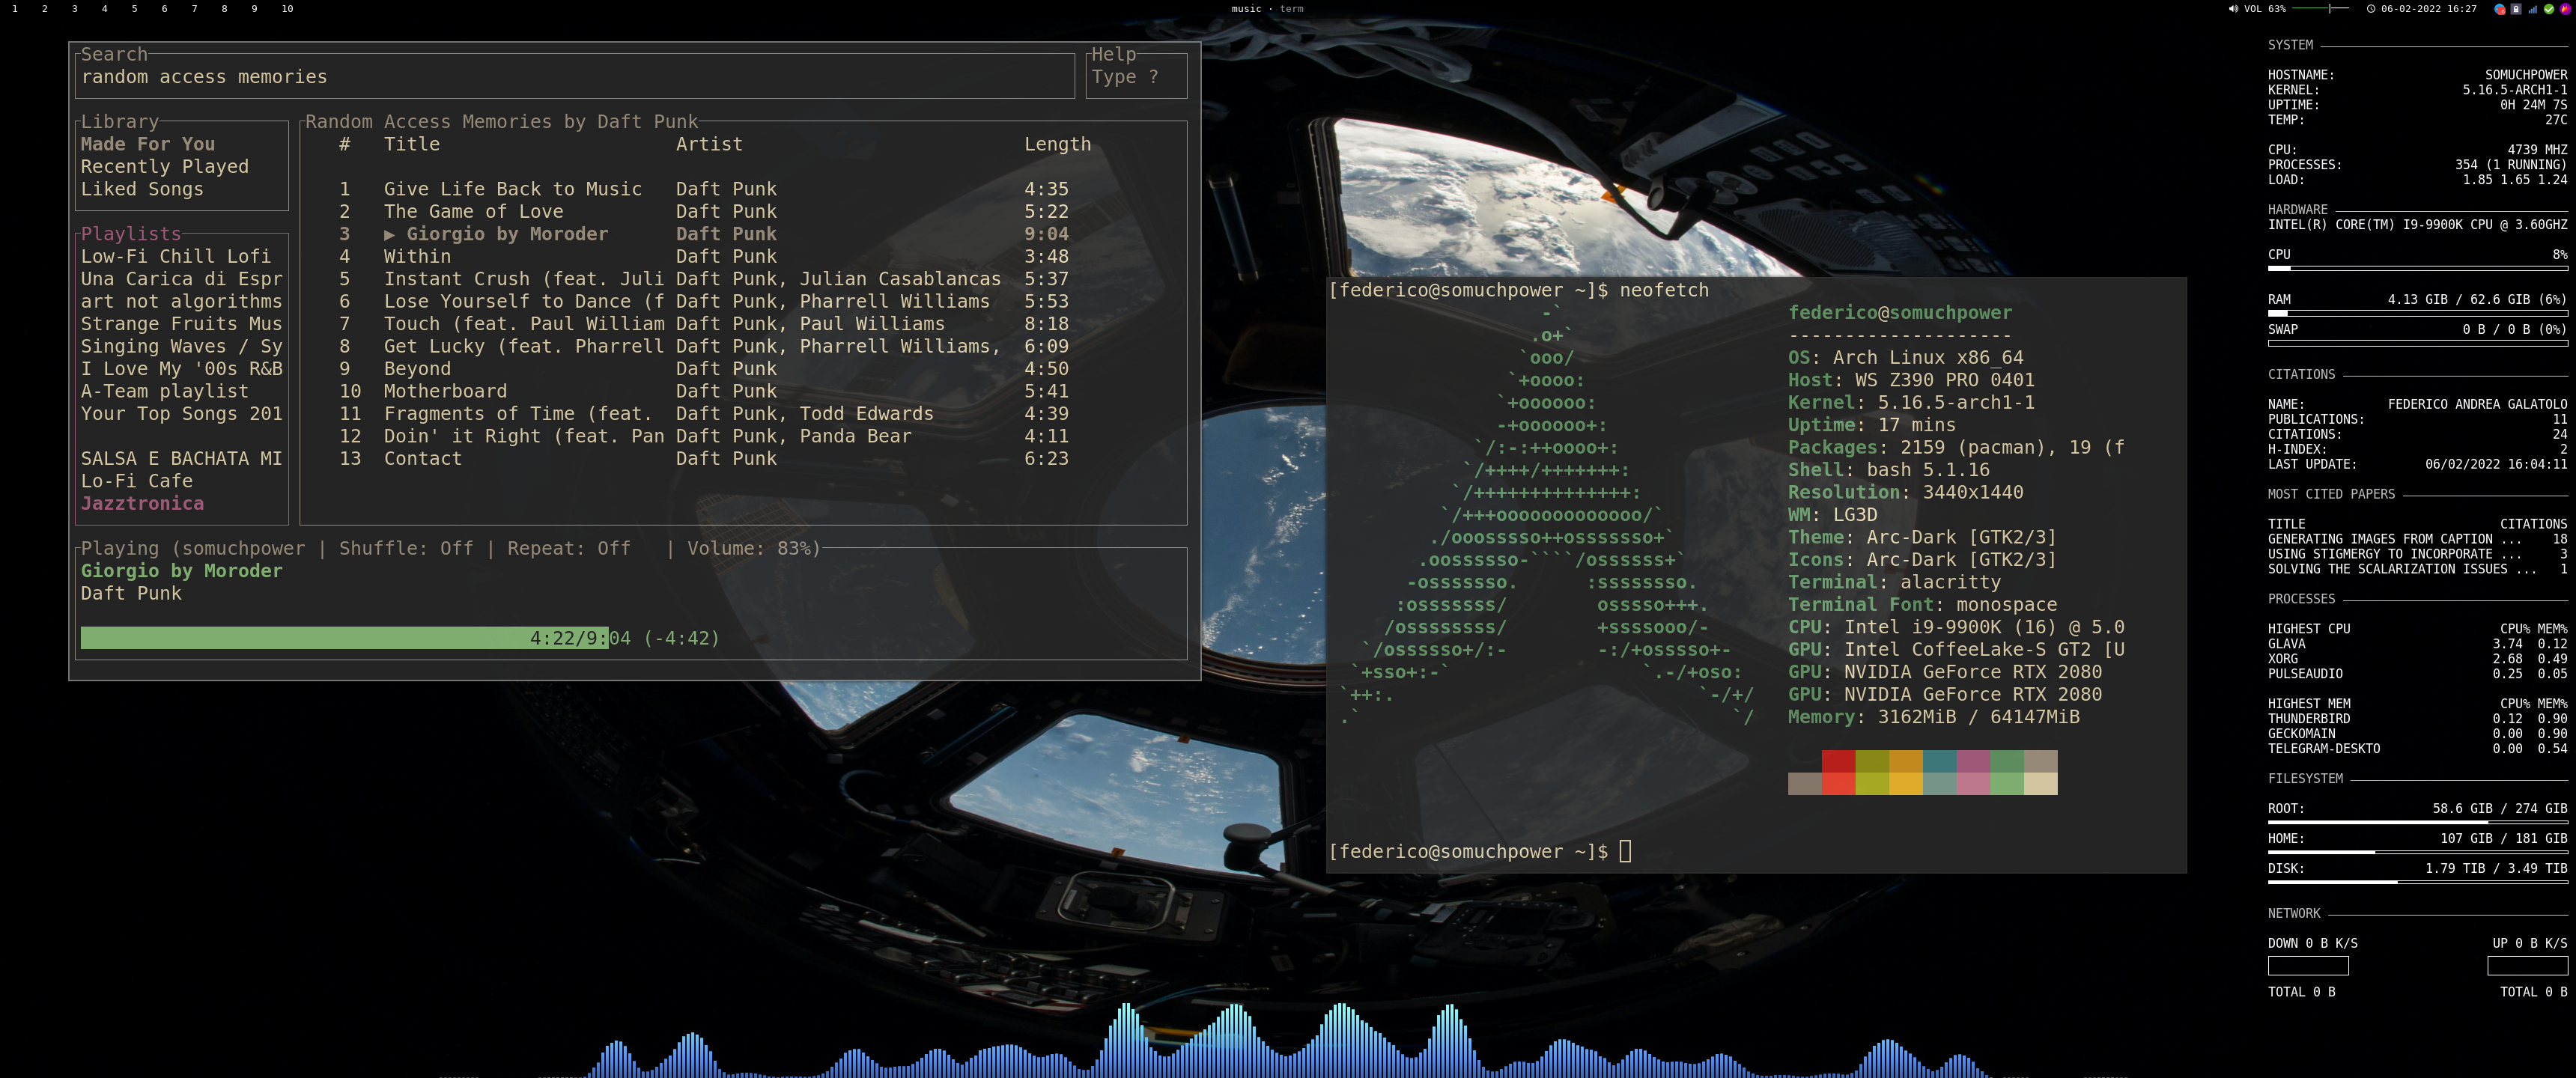Switch to workspace 10 in the top bar

click(x=287, y=9)
